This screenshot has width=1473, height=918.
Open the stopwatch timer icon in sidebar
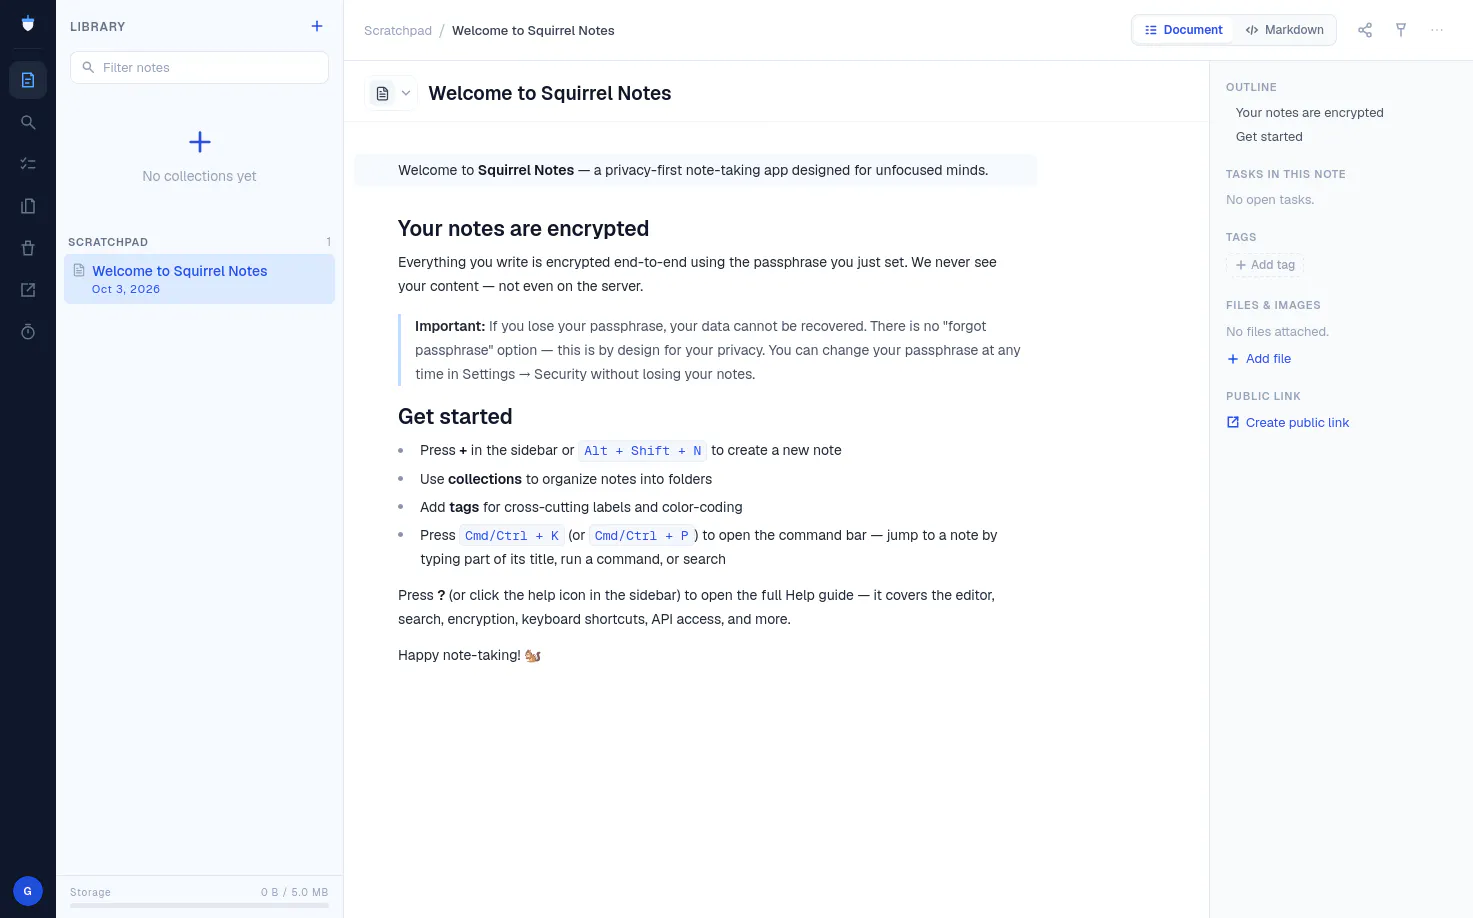(28, 332)
